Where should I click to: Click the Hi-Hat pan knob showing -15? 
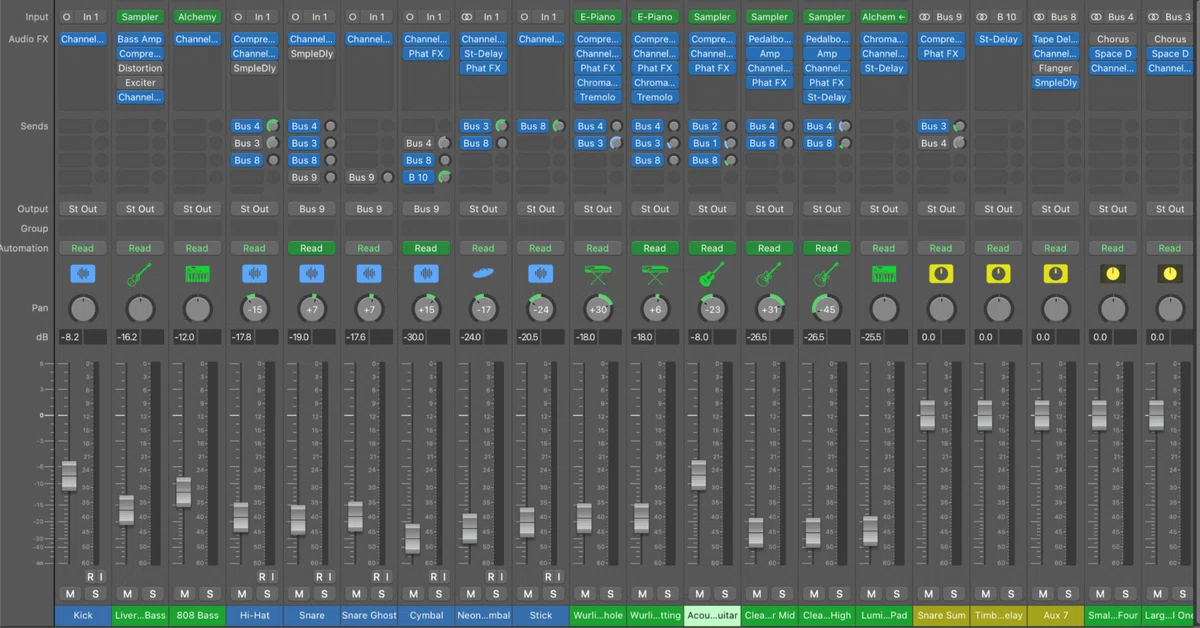[254, 309]
